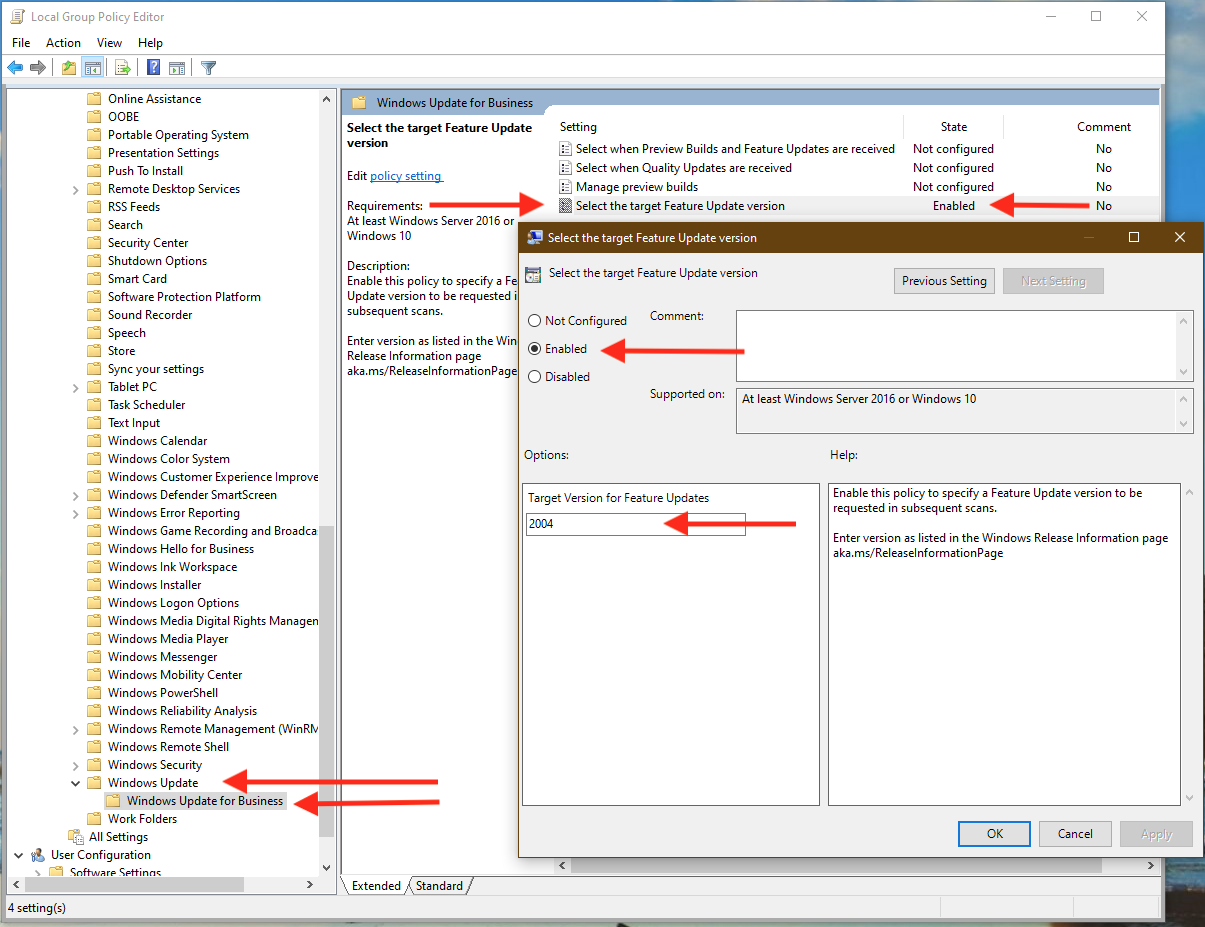Open the Action menu

pyautogui.click(x=63, y=43)
